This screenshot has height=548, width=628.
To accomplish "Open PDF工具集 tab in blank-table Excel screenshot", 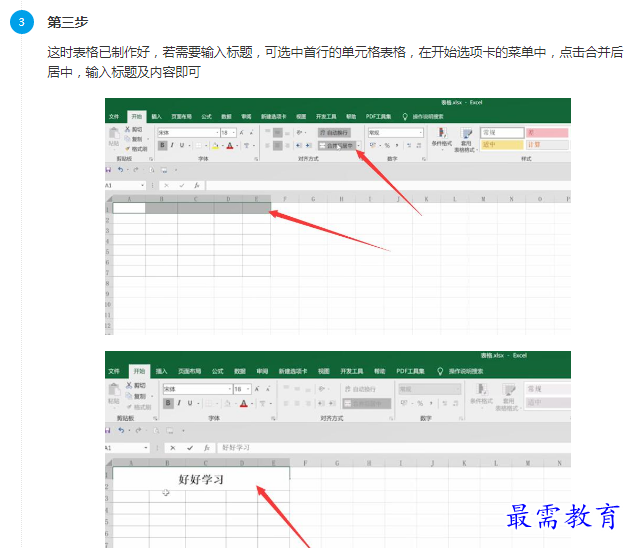I will tap(378, 117).
